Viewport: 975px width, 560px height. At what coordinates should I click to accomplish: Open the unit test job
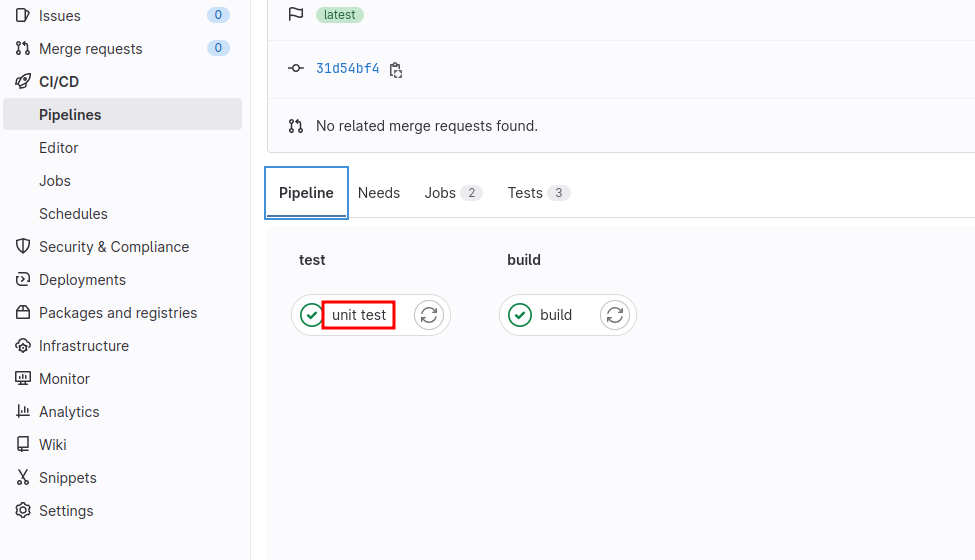pos(359,315)
